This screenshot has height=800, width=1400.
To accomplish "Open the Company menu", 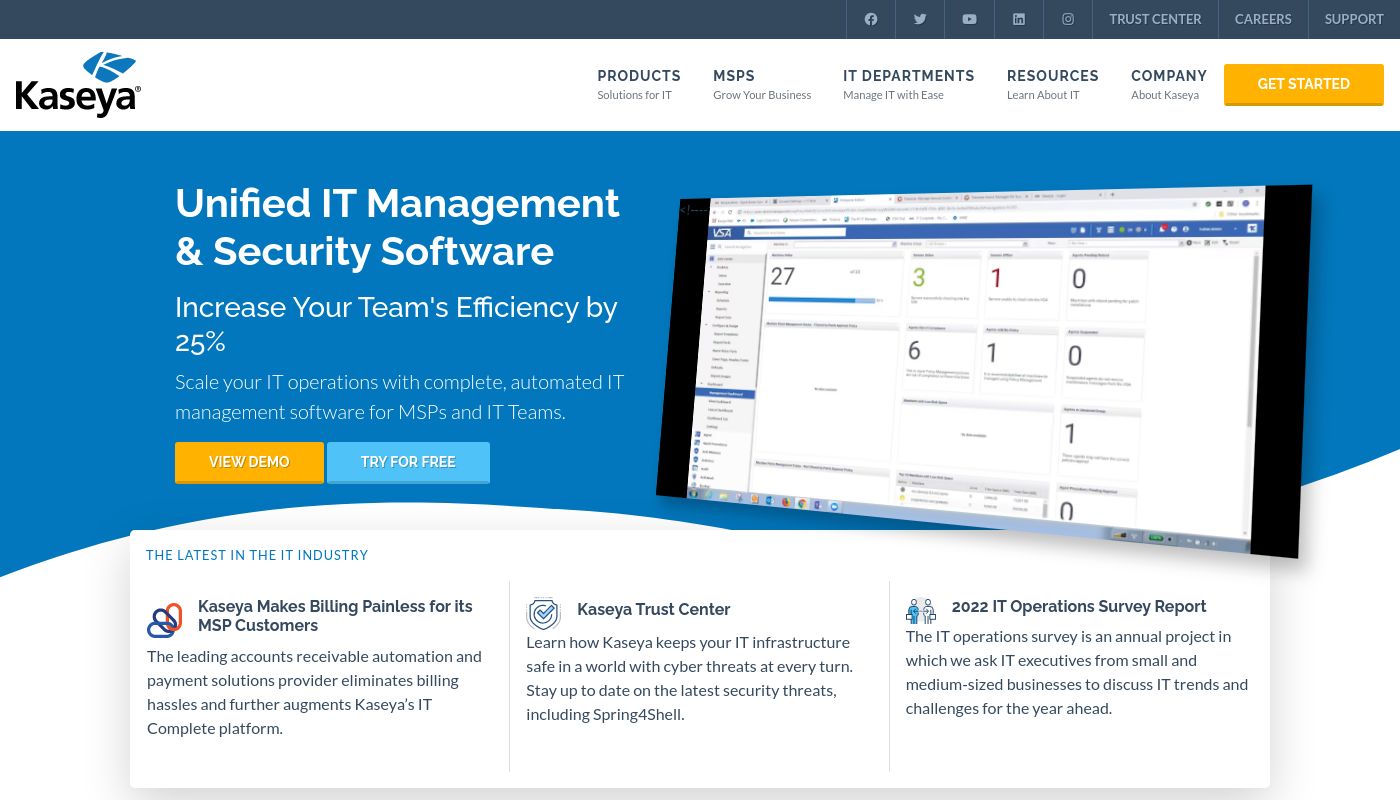I will pos(1169,84).
